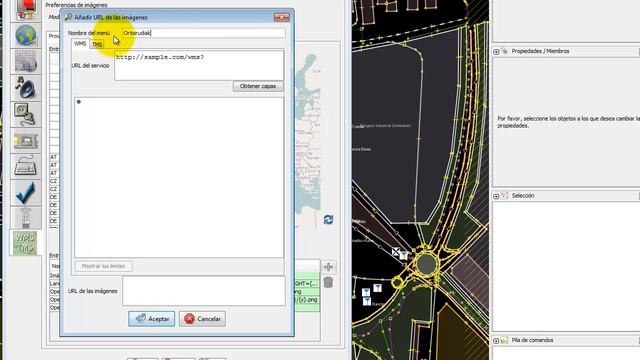
Task: Click the Cancelar button
Action: pyautogui.click(x=202, y=319)
